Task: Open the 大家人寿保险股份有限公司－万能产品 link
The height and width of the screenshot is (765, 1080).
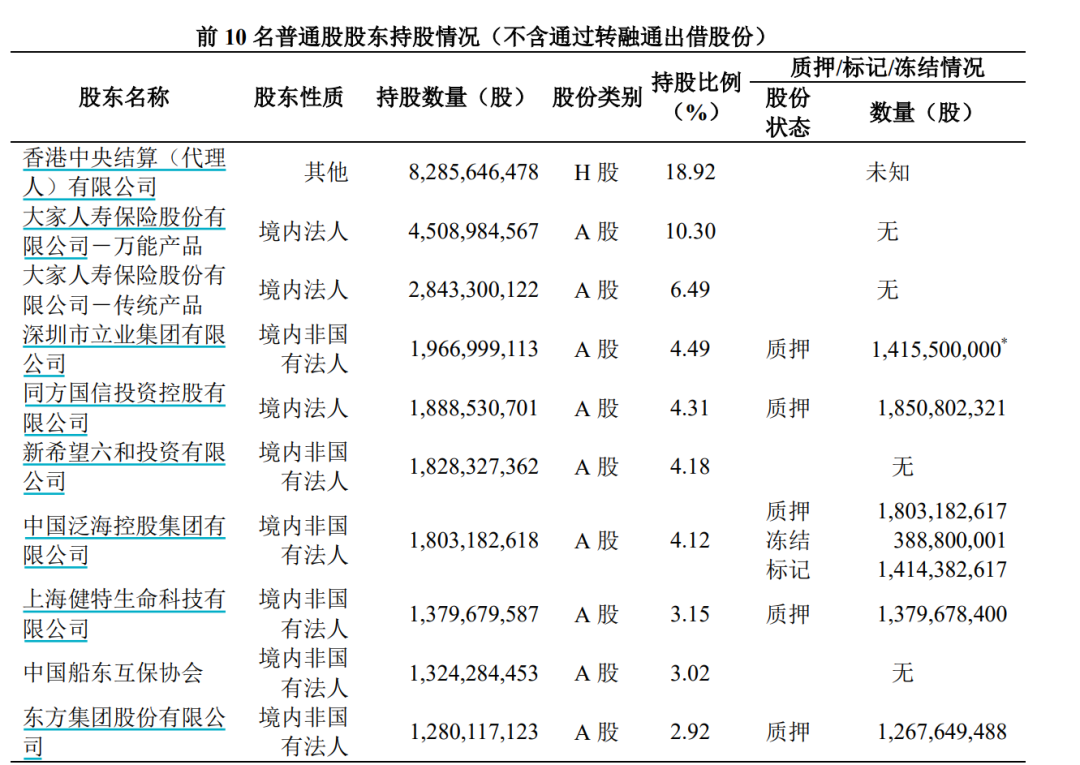Action: click(x=124, y=231)
